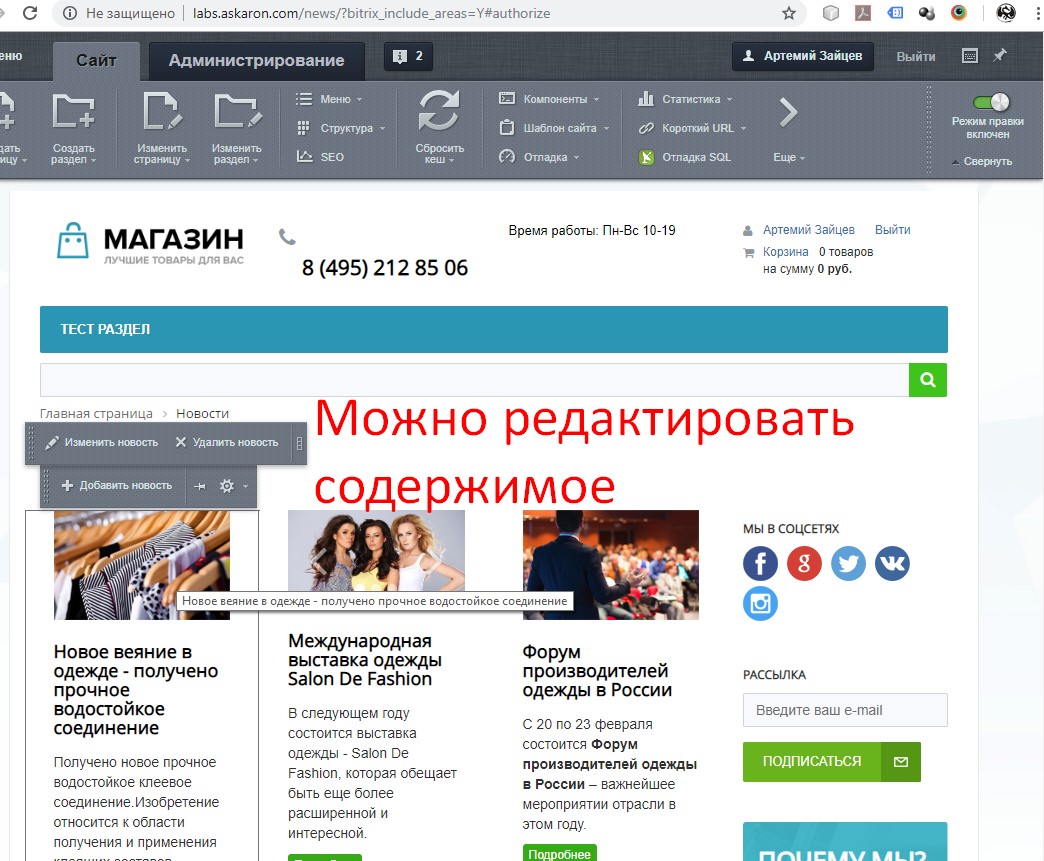Expand the Компоненты dropdown

(x=554, y=99)
